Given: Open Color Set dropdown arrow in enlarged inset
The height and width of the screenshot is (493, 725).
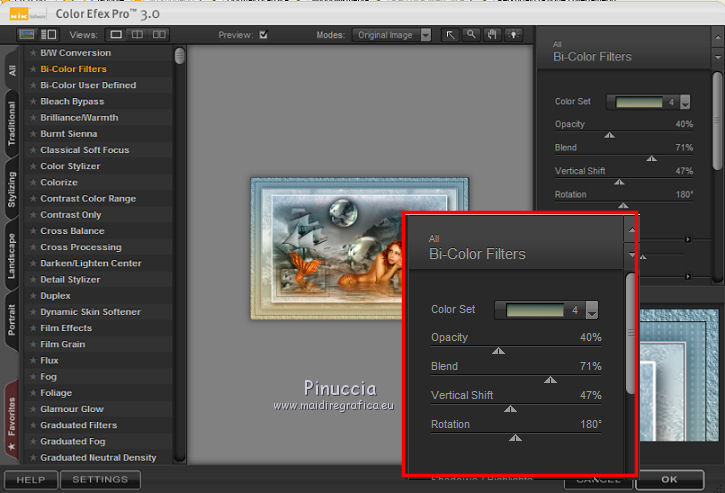Looking at the screenshot, I should pos(592,310).
